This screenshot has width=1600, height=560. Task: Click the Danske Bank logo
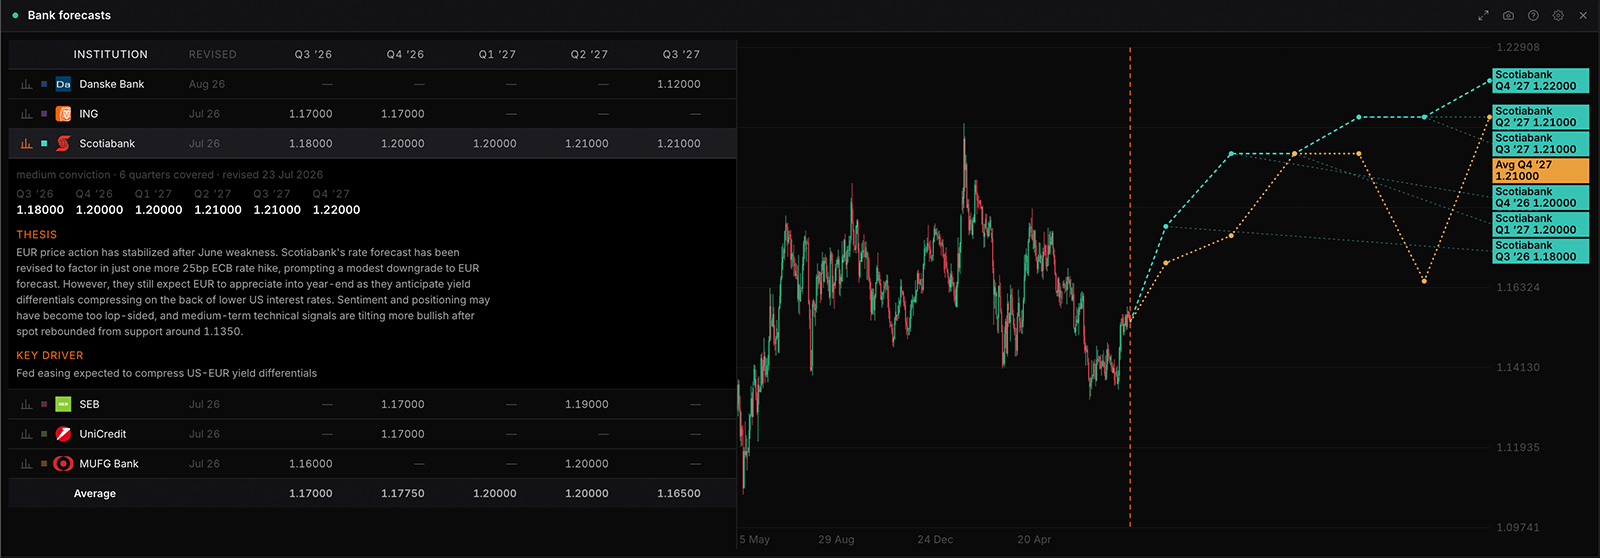(x=63, y=84)
